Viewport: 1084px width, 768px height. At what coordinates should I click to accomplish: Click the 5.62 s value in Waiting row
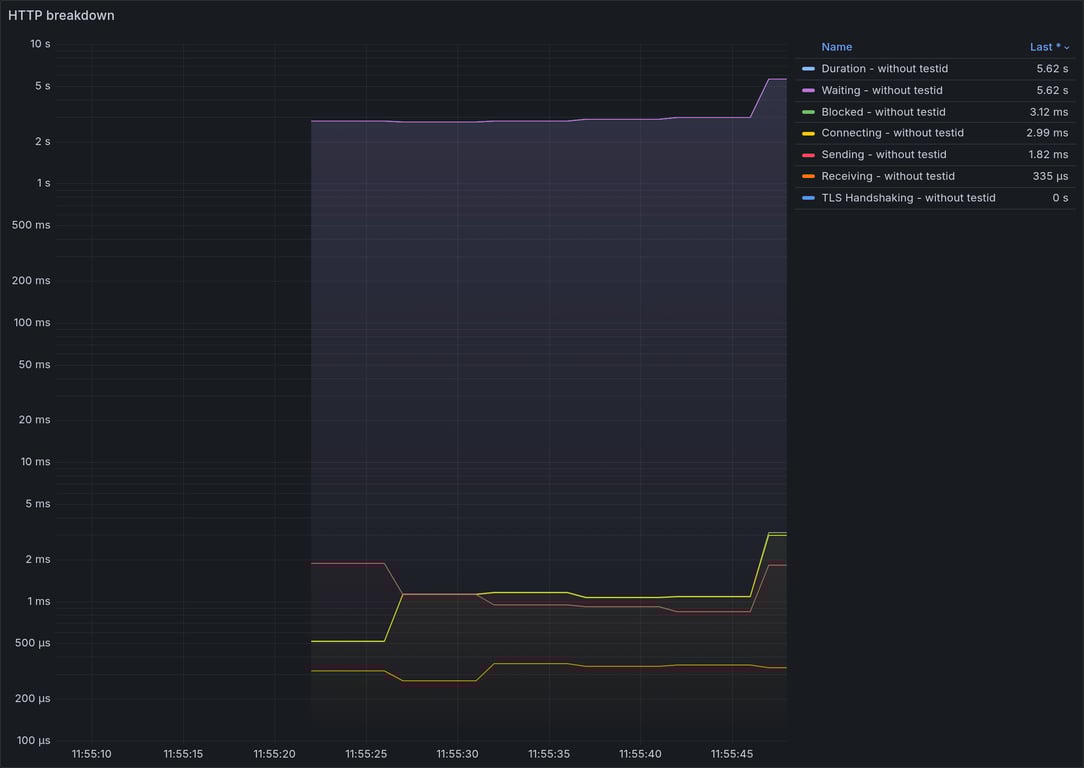[1052, 90]
